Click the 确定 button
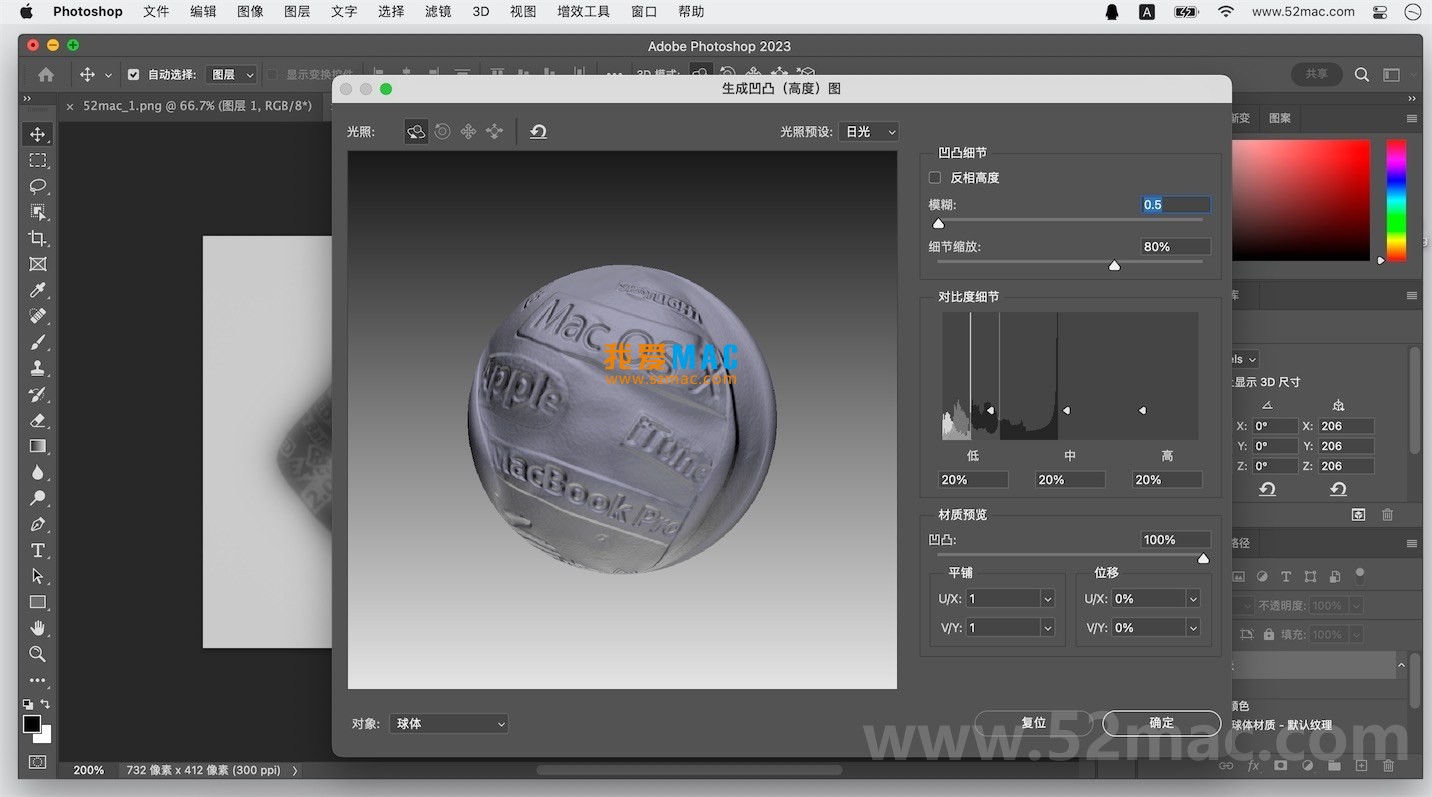The height and width of the screenshot is (797, 1432). pyautogui.click(x=1162, y=723)
